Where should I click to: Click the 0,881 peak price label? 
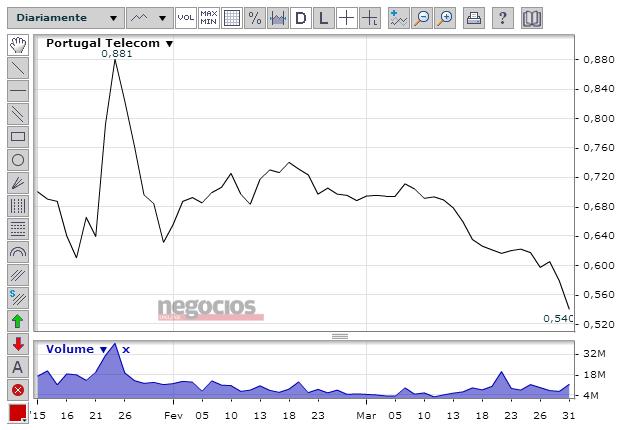coord(117,54)
